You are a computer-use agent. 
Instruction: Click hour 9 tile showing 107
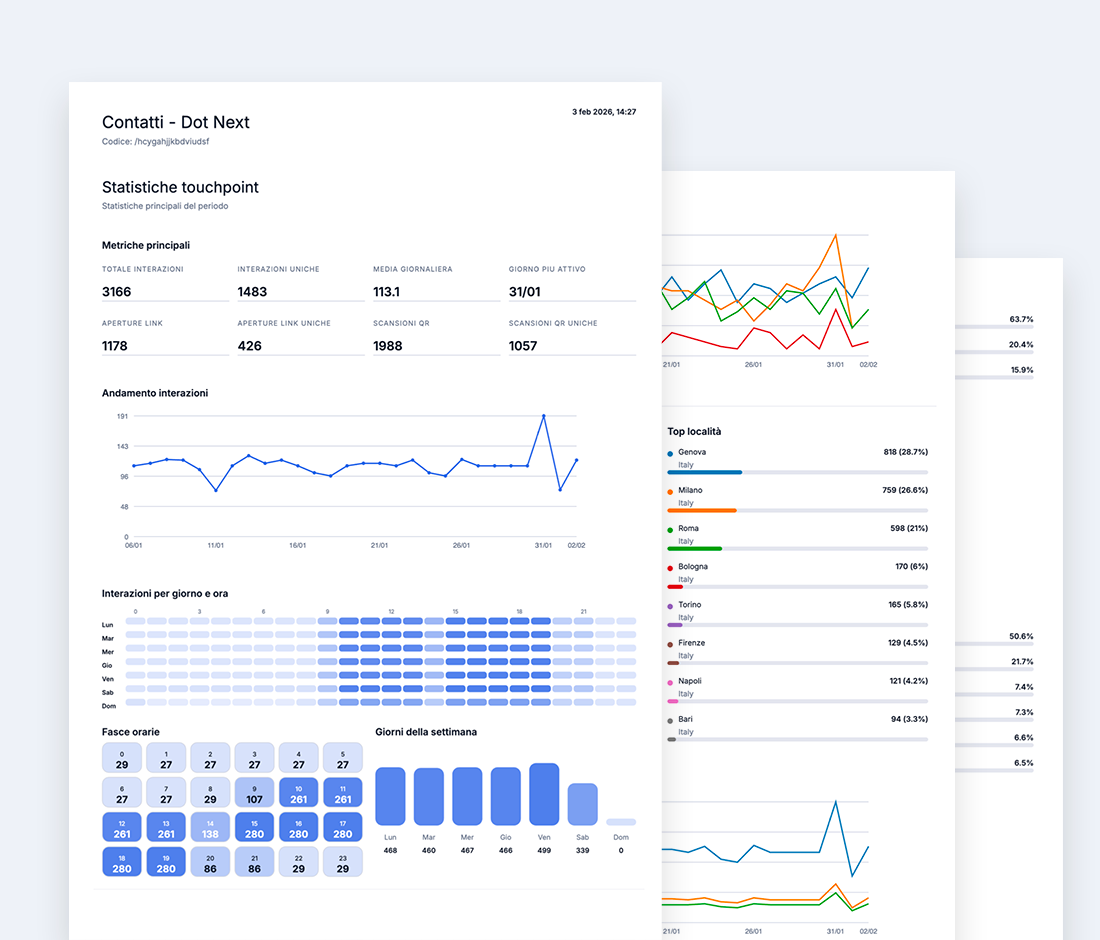254,793
